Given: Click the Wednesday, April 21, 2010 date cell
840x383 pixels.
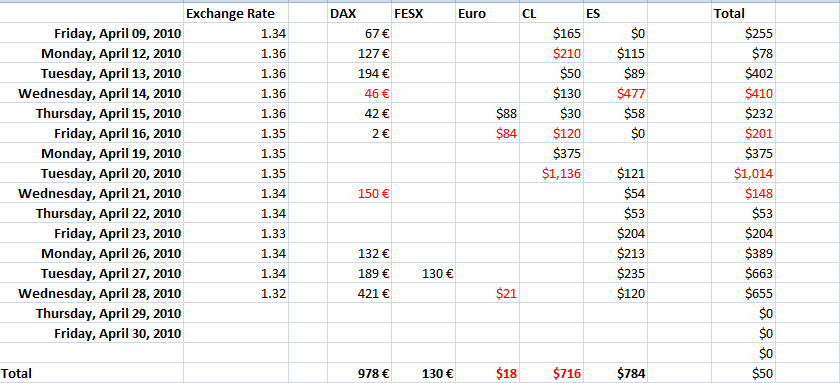Looking at the screenshot, I should pos(92,193).
